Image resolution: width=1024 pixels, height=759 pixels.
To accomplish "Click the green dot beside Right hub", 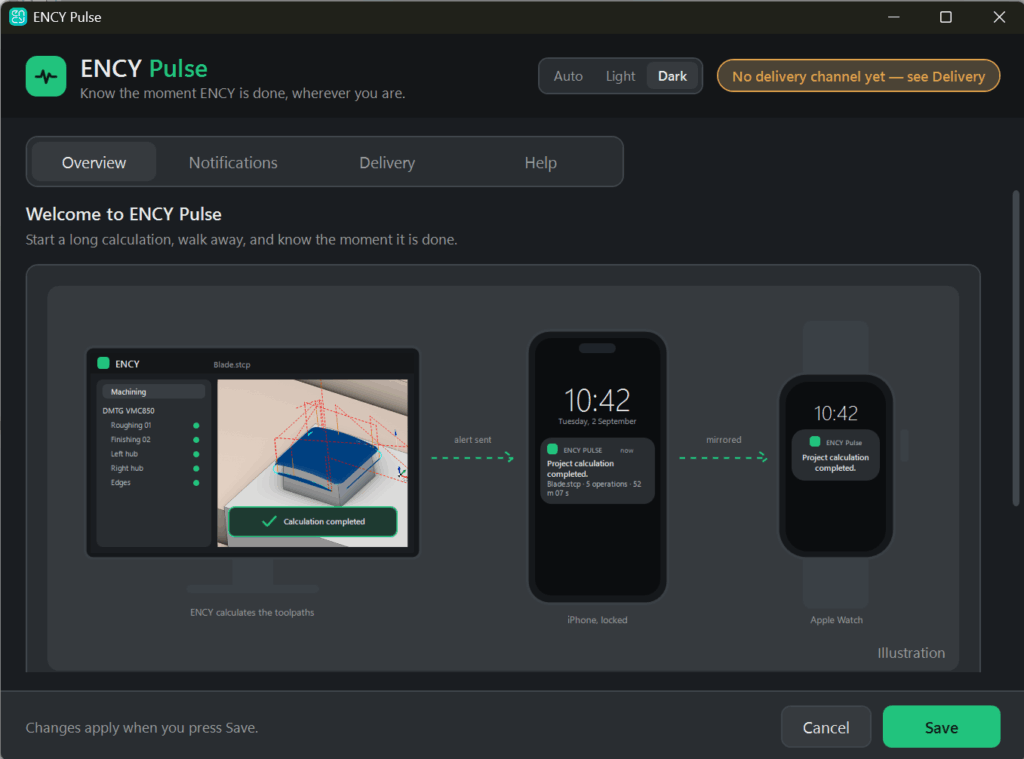I will point(196,468).
